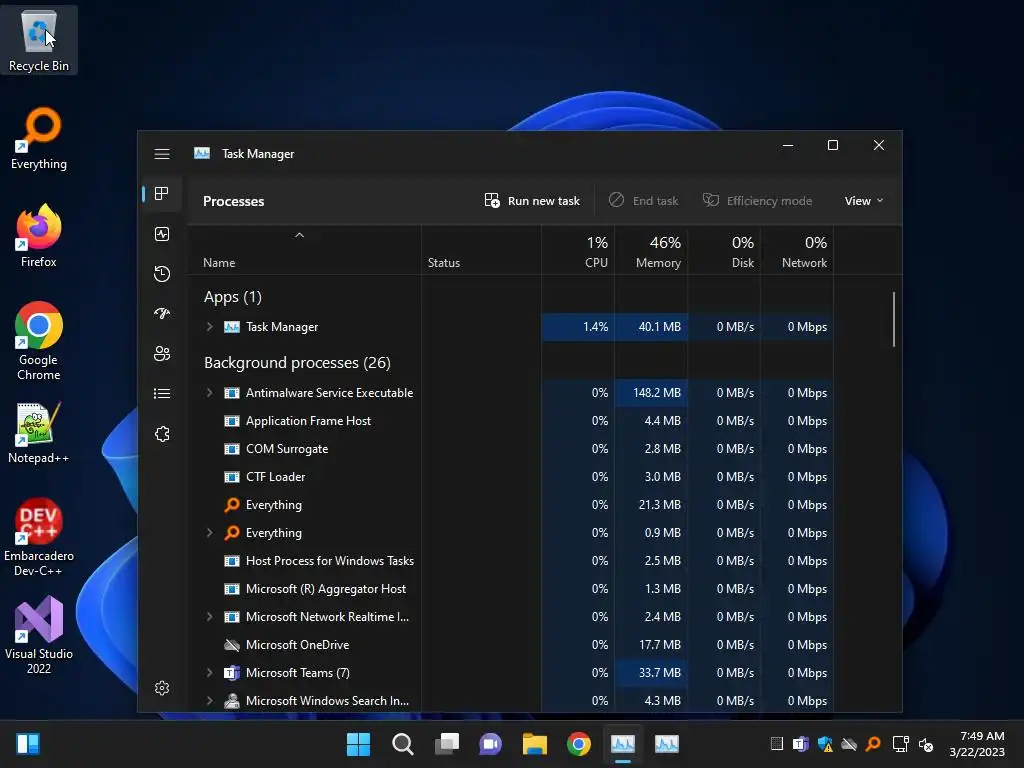
Task: Click the Efficiency mode button
Action: [x=758, y=200]
